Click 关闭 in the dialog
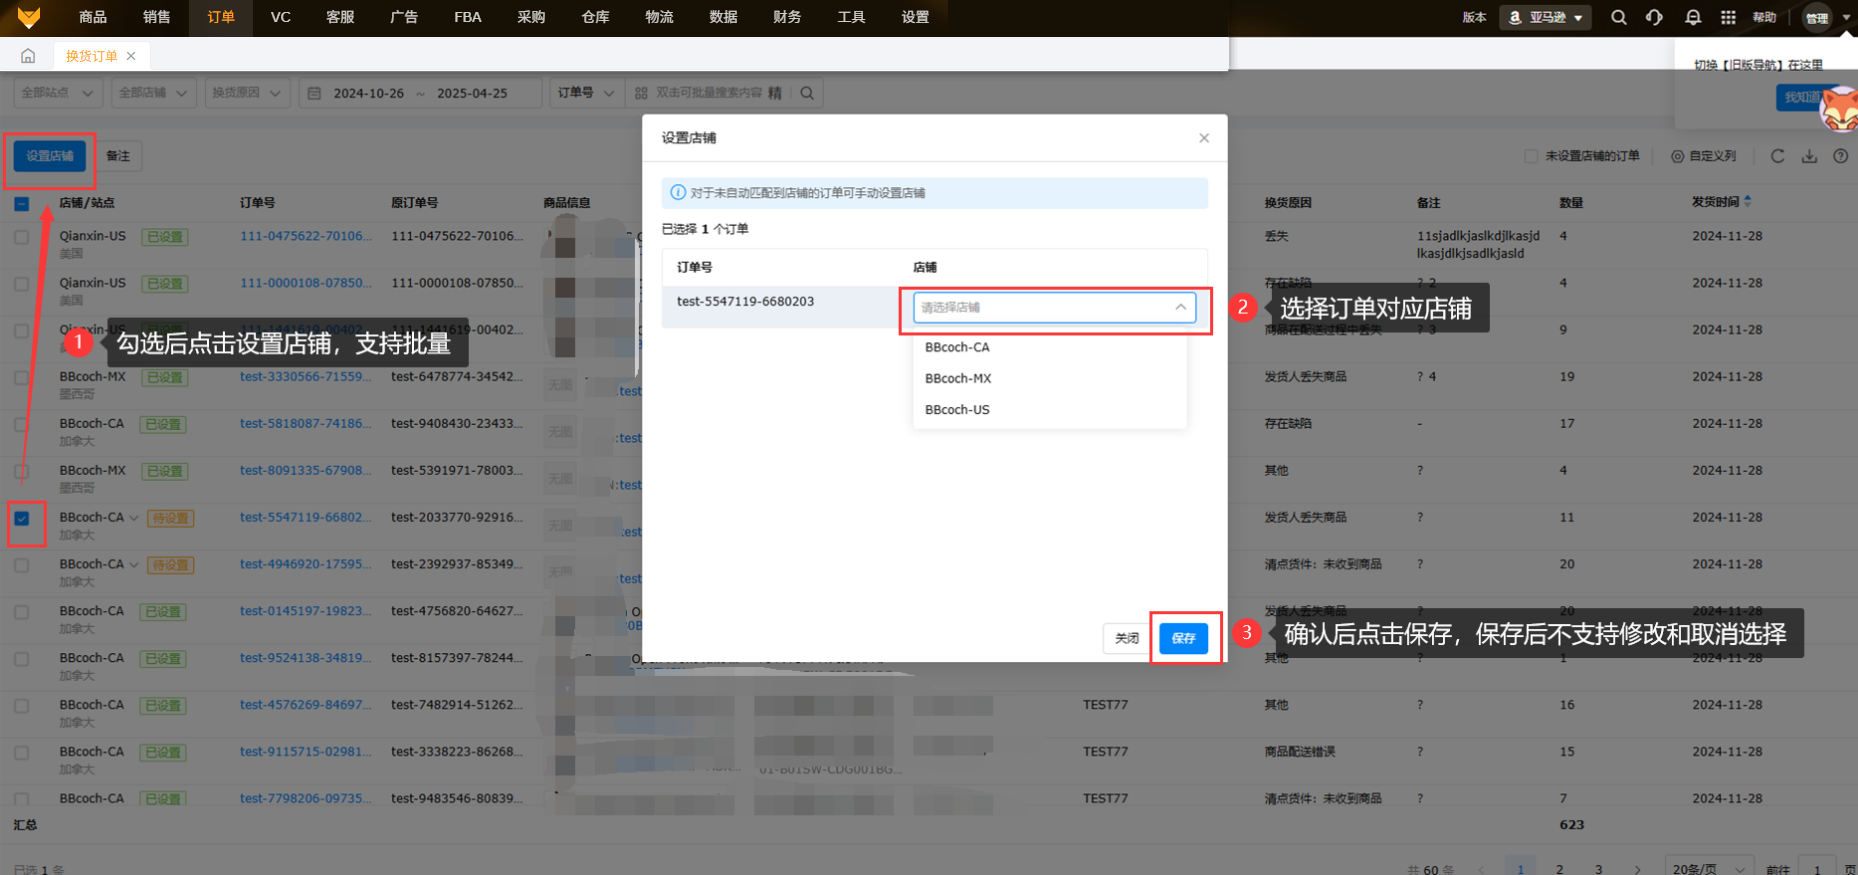 1127,638
